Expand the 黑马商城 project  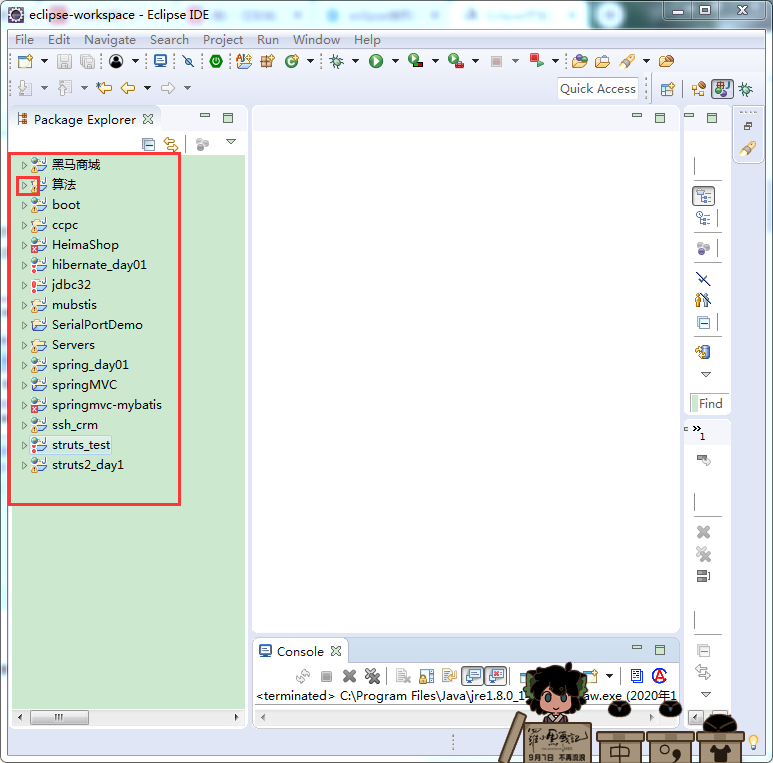click(24, 165)
